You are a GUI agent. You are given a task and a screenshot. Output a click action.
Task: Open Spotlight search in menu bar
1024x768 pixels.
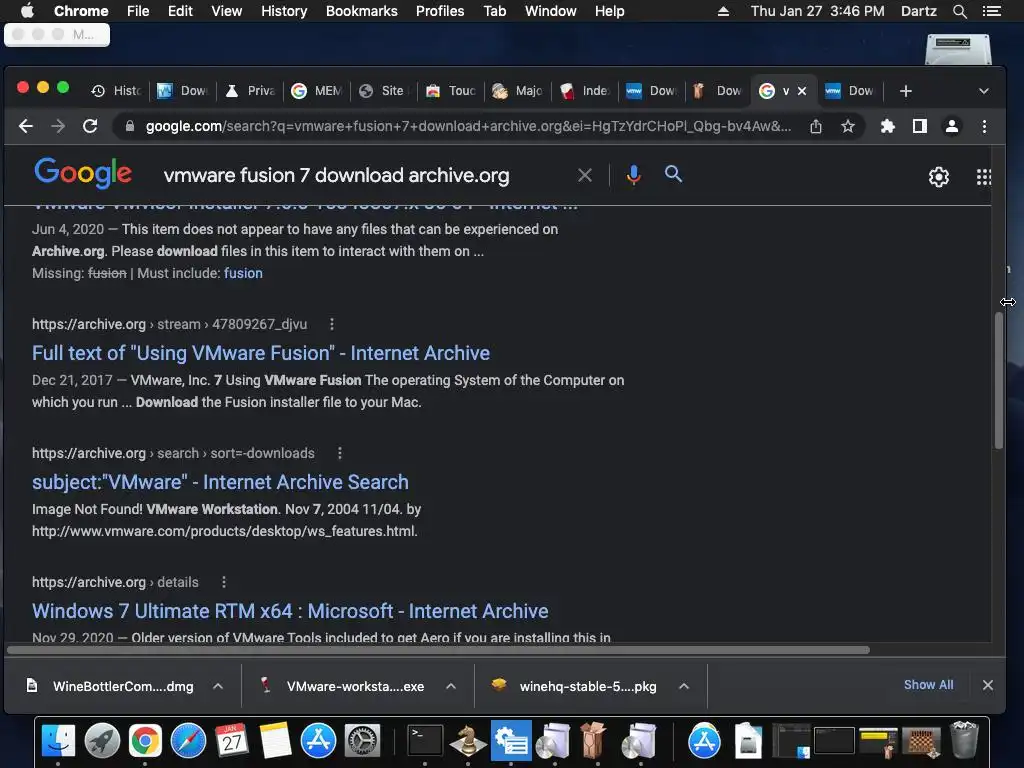pos(959,11)
